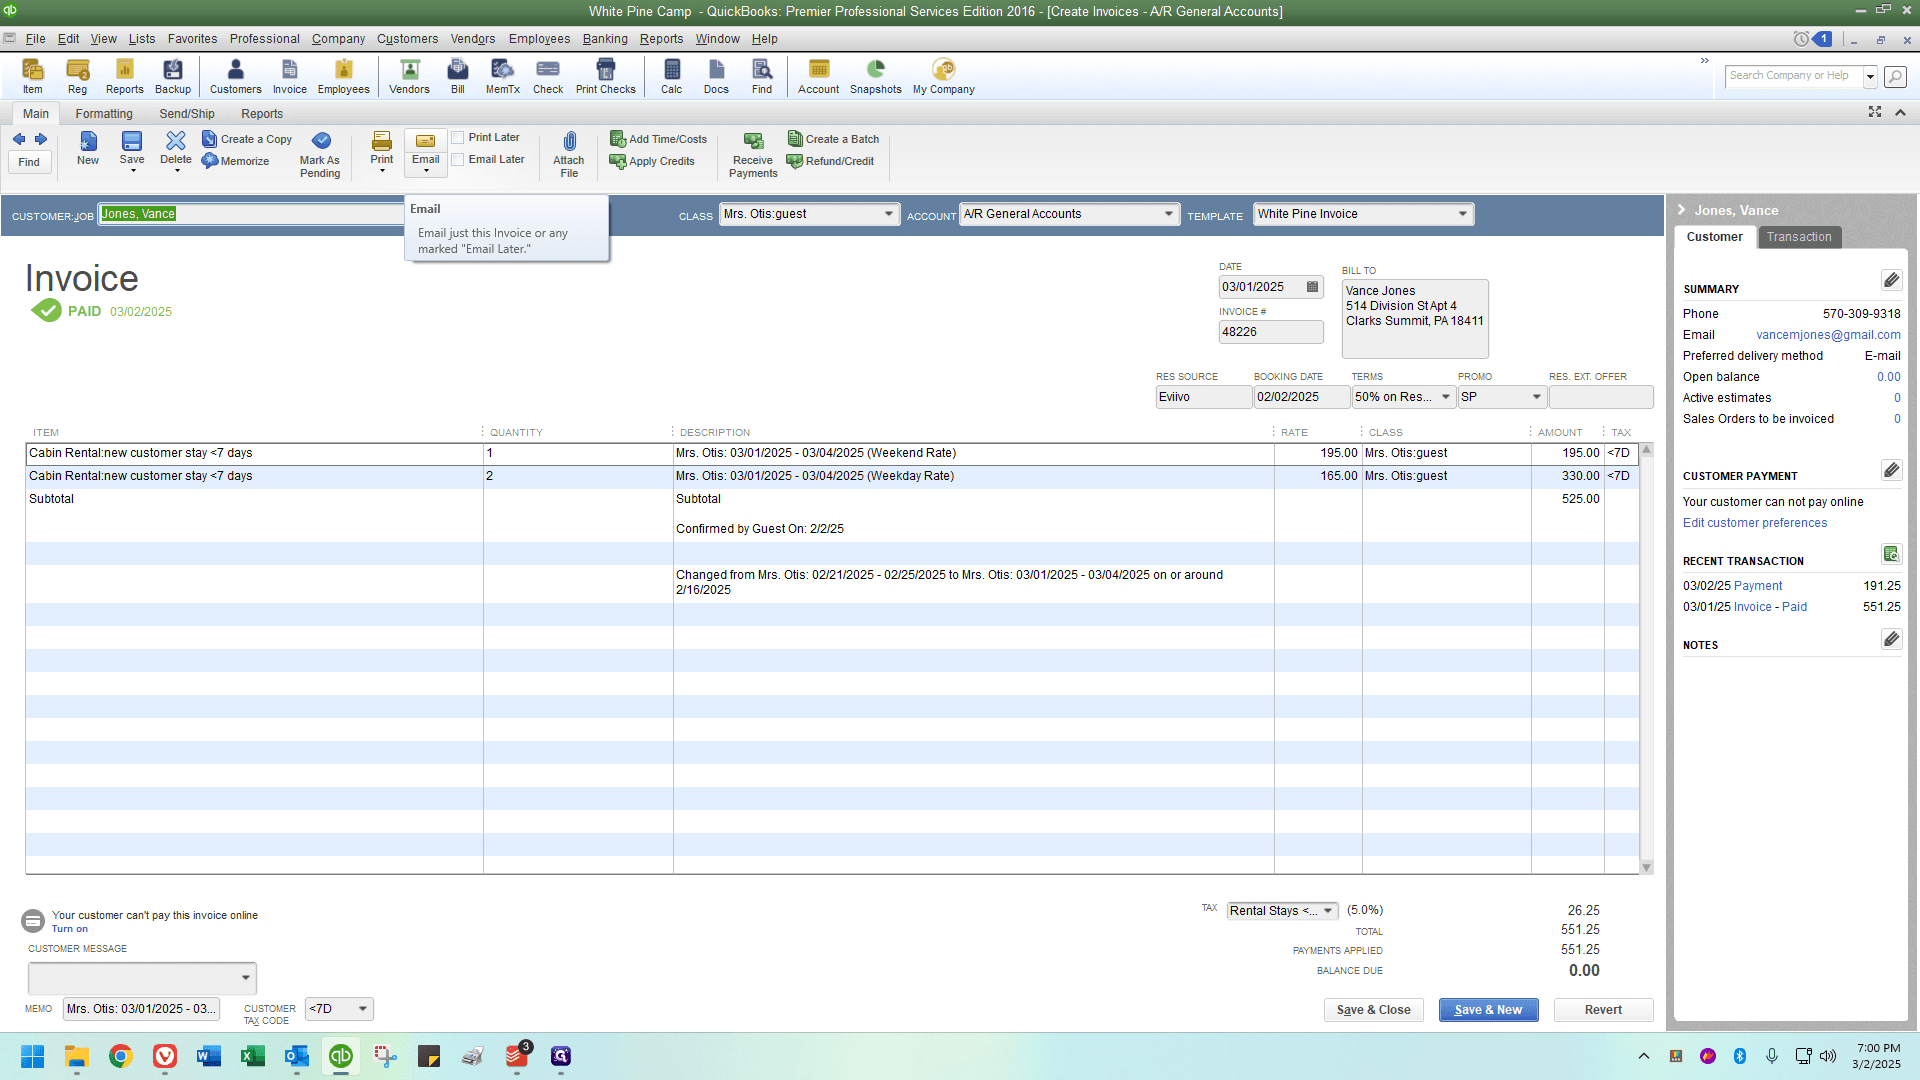Click the Search Company or Help field
The image size is (1920, 1080).
(1794, 76)
